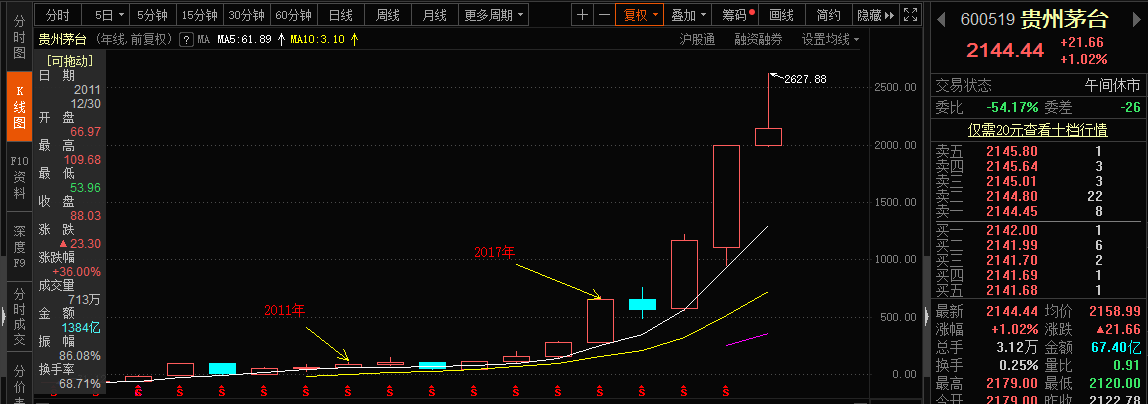The width and height of the screenshot is (1148, 404).
Task: Click the 午间休市 trading status
Action: (1112, 85)
